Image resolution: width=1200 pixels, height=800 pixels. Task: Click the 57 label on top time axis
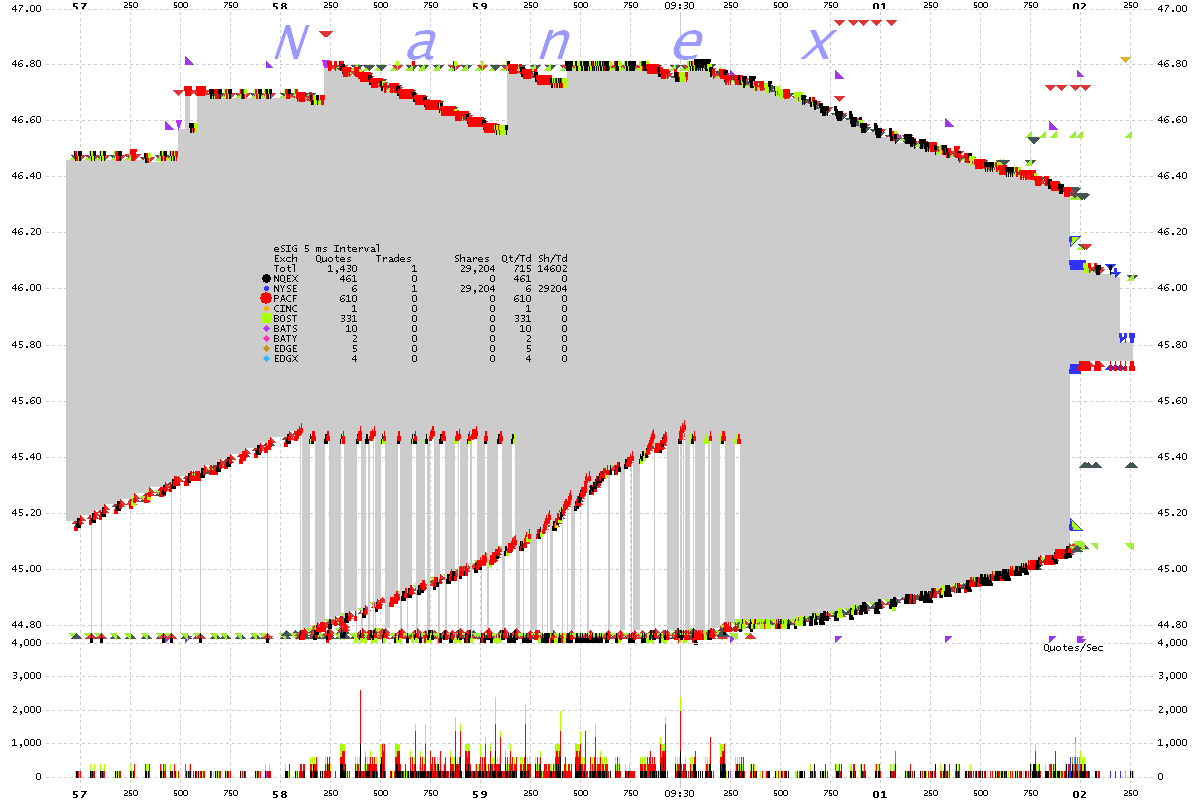point(80,5)
